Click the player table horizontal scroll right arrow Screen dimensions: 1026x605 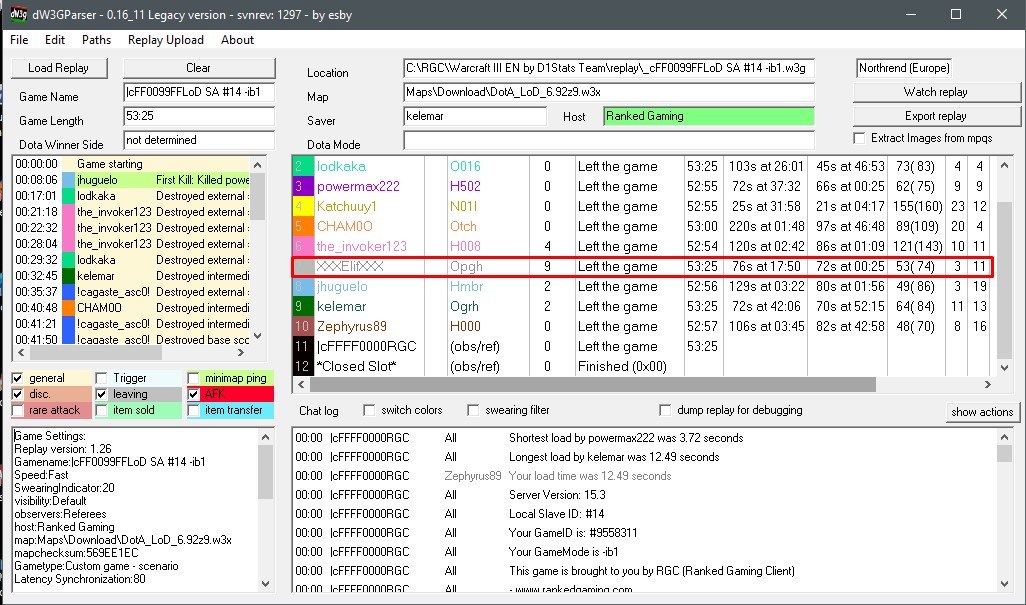987,385
